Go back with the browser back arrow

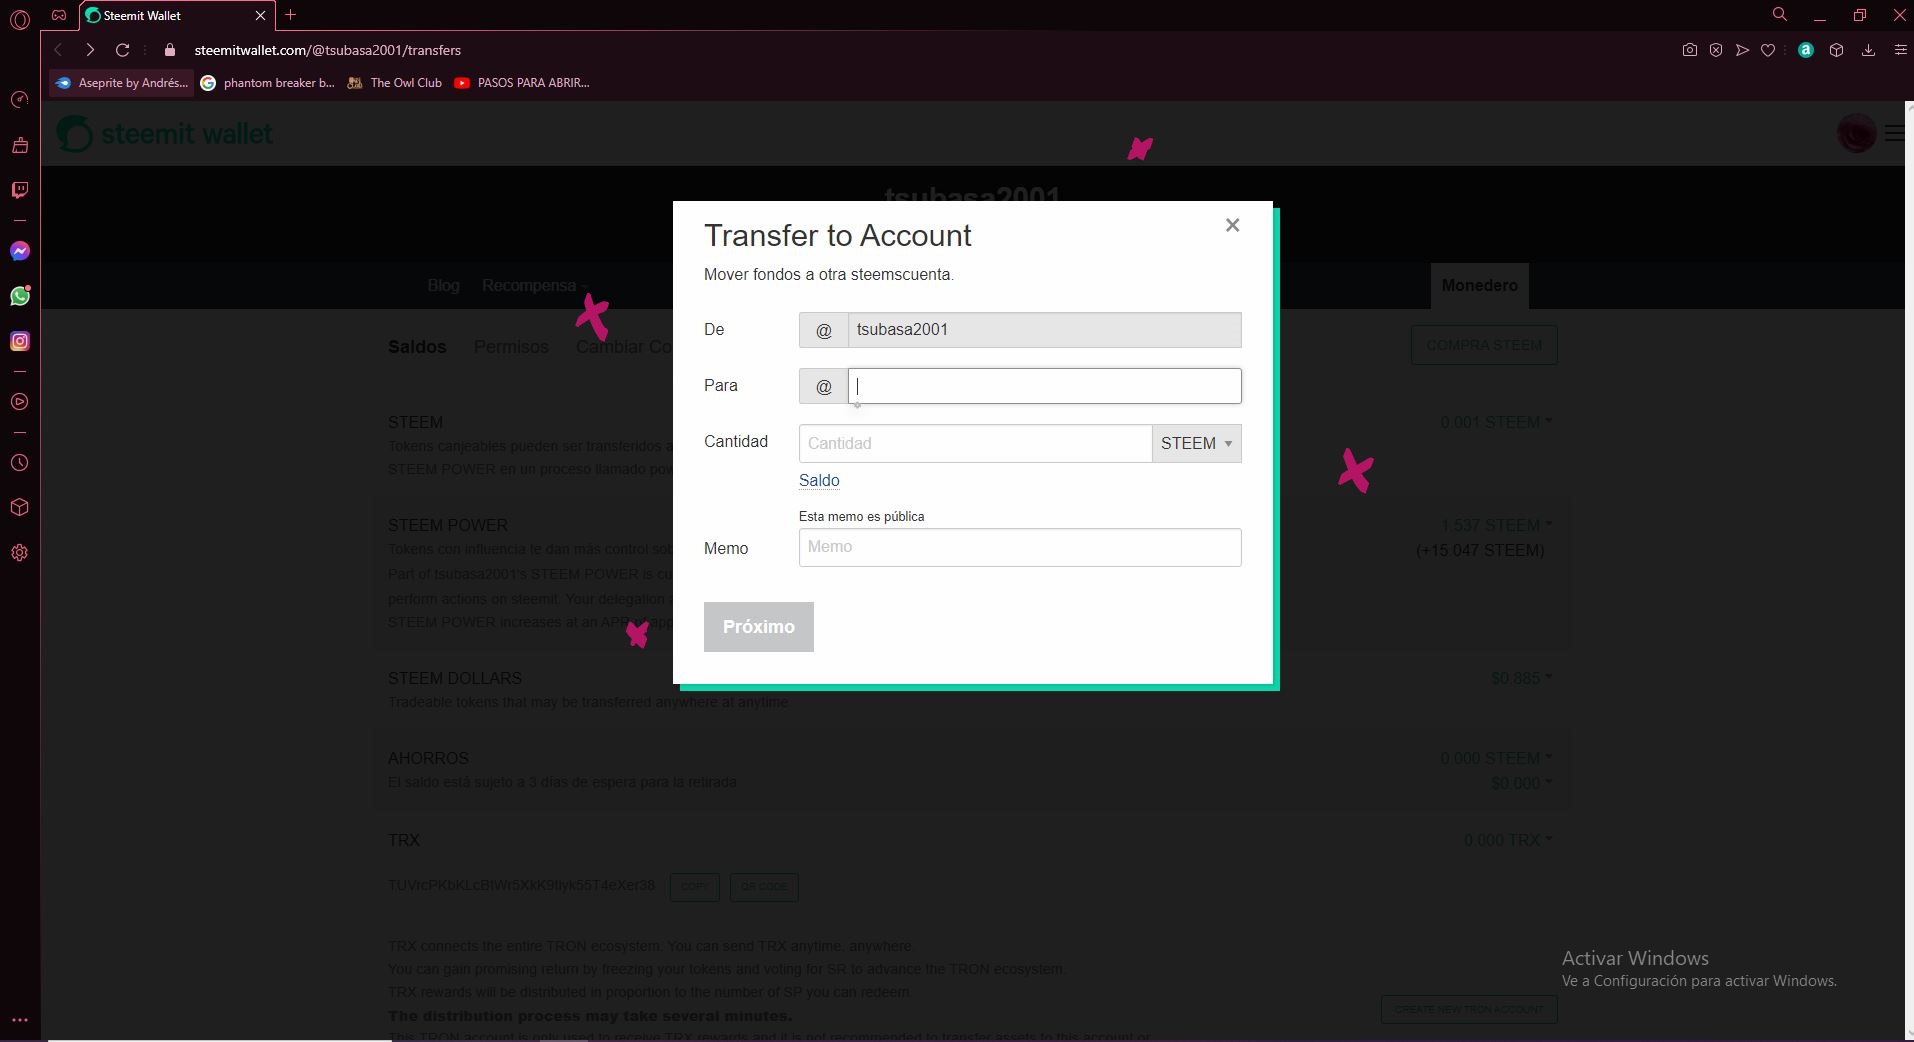[x=58, y=50]
